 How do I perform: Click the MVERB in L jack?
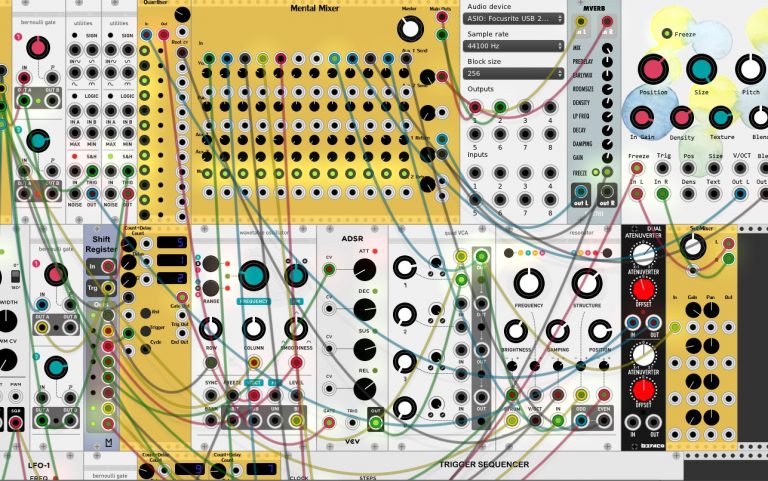pyautogui.click(x=581, y=21)
